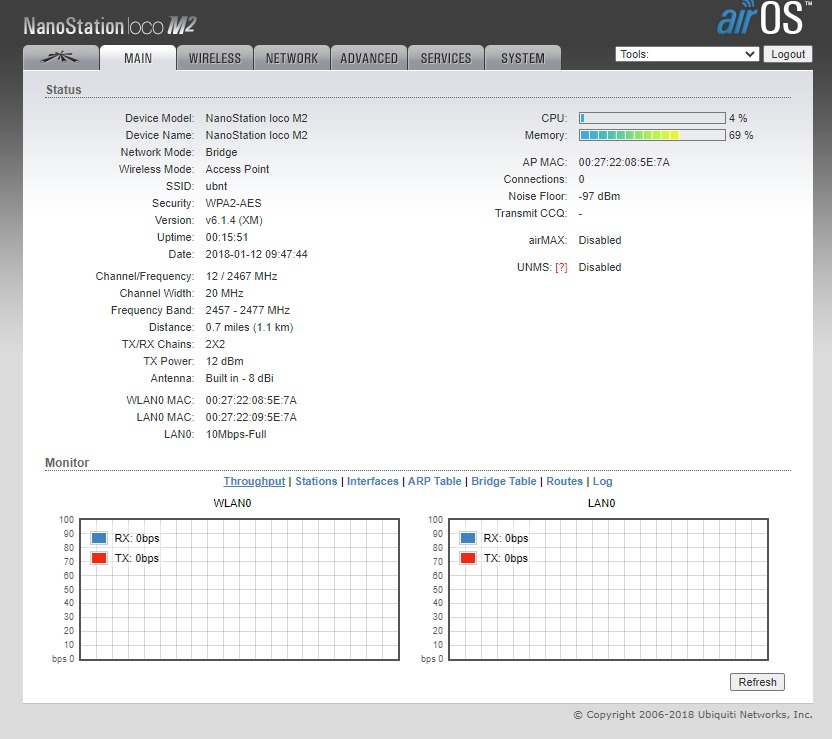Switch to the SERVICES tab
The width and height of the screenshot is (832, 739).
446,58
